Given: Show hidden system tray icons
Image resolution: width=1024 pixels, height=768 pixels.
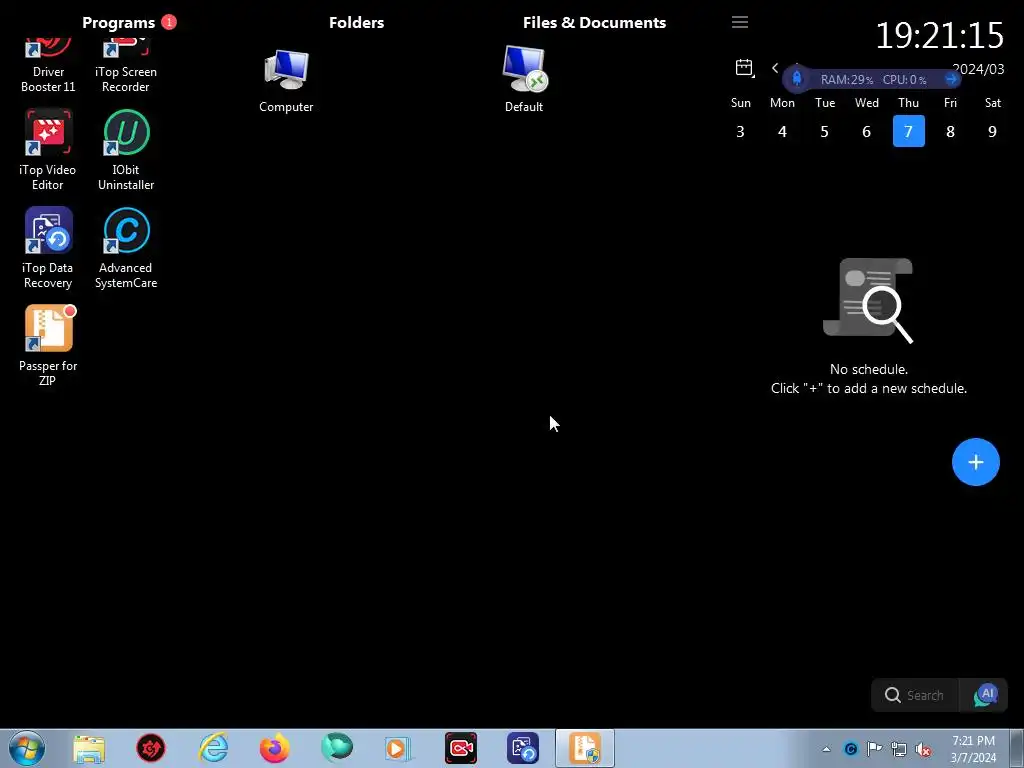Looking at the screenshot, I should [826, 750].
